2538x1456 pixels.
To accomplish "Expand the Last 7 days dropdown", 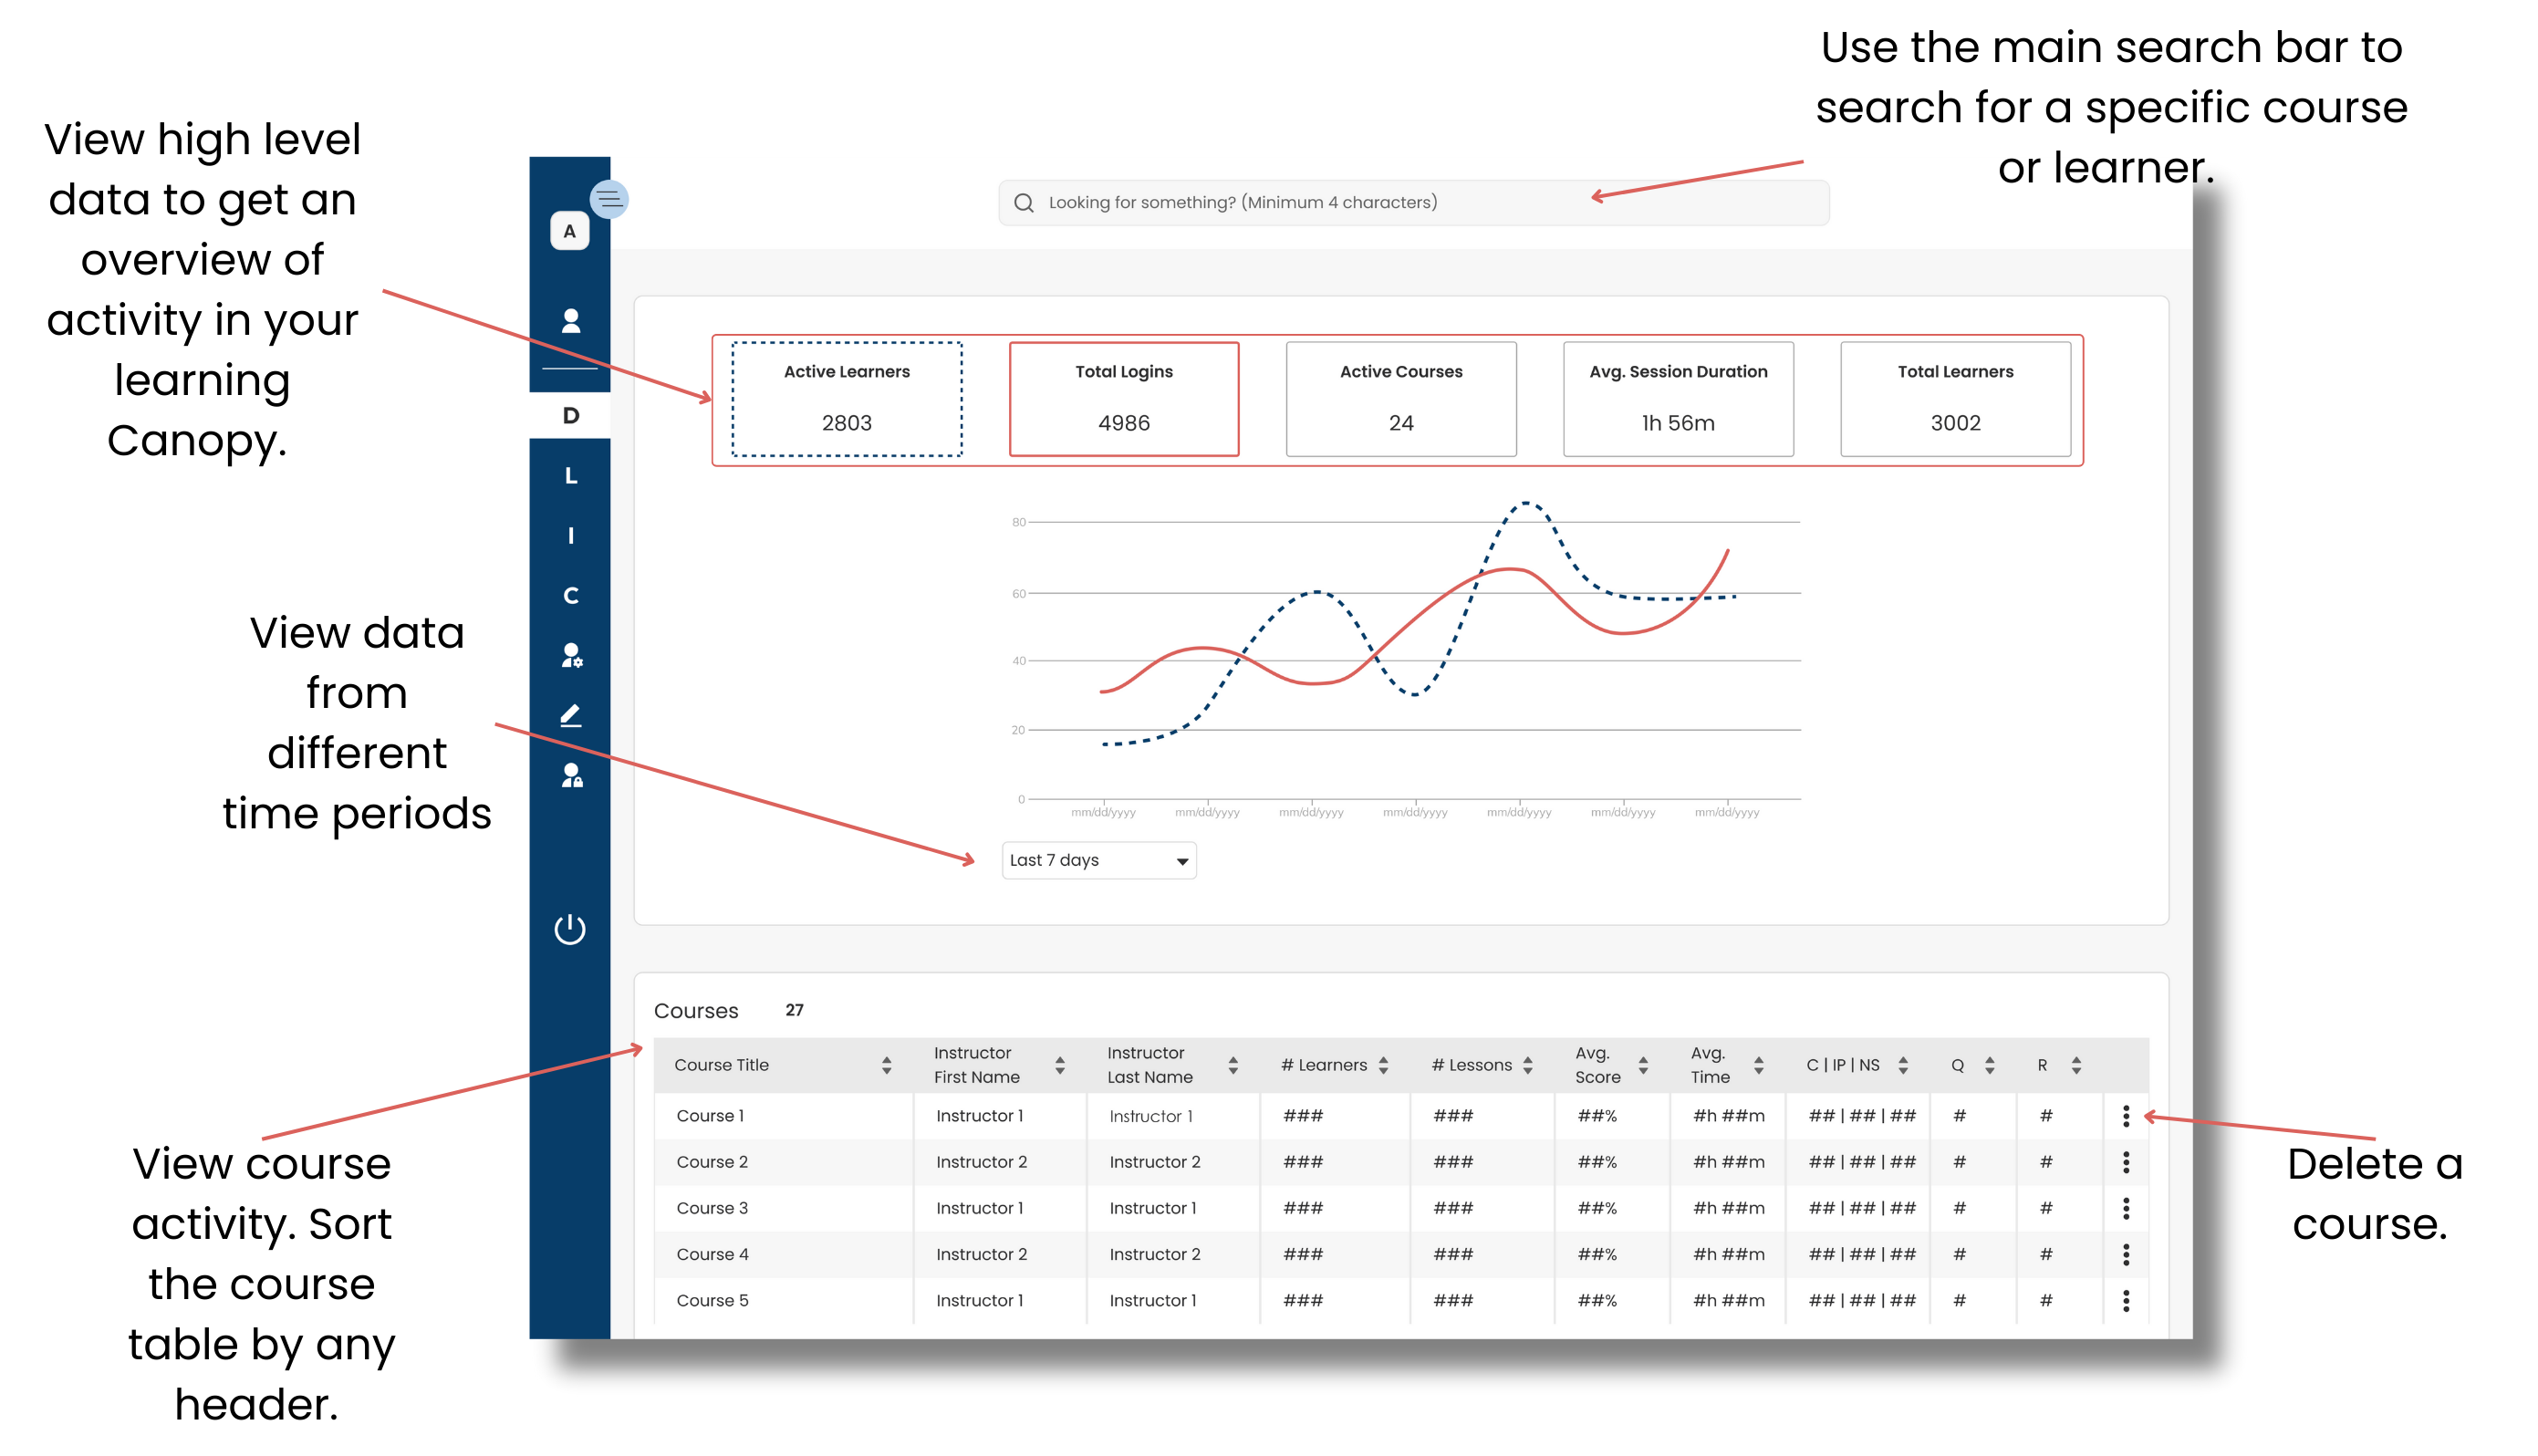I will click(1098, 860).
